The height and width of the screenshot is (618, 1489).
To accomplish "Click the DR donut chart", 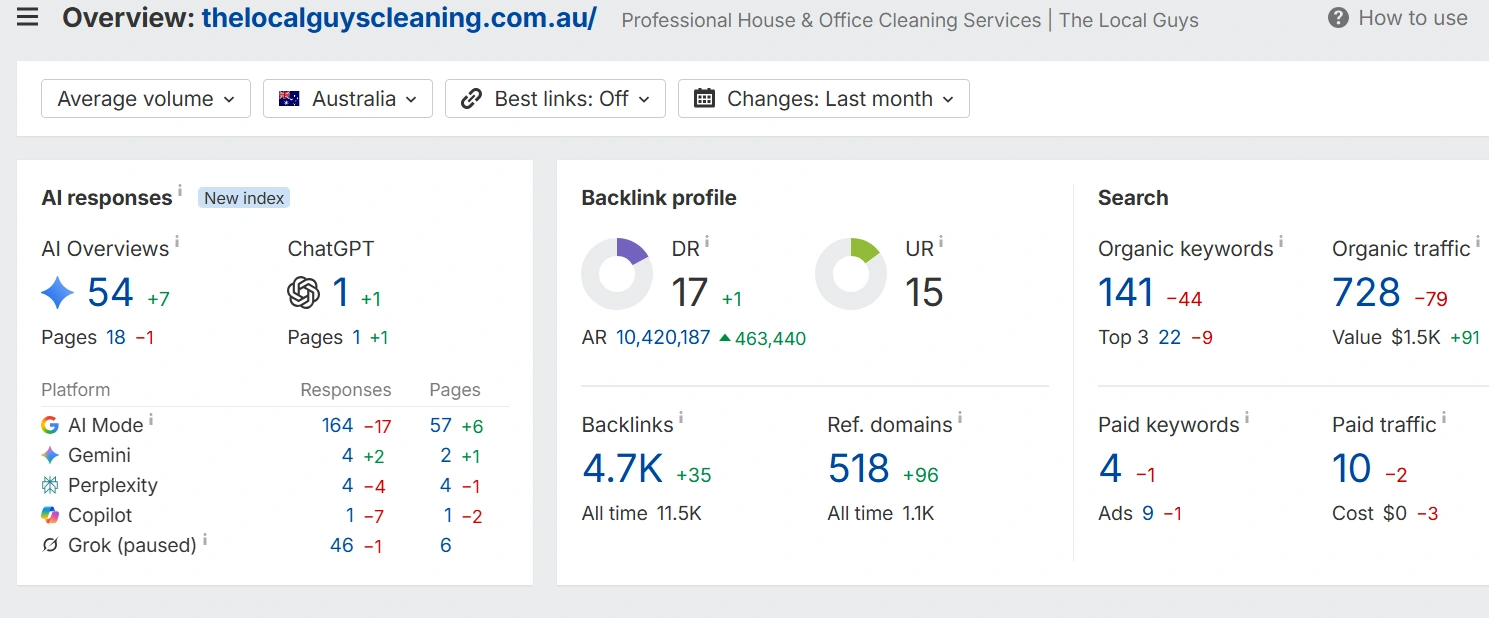I will (616, 273).
